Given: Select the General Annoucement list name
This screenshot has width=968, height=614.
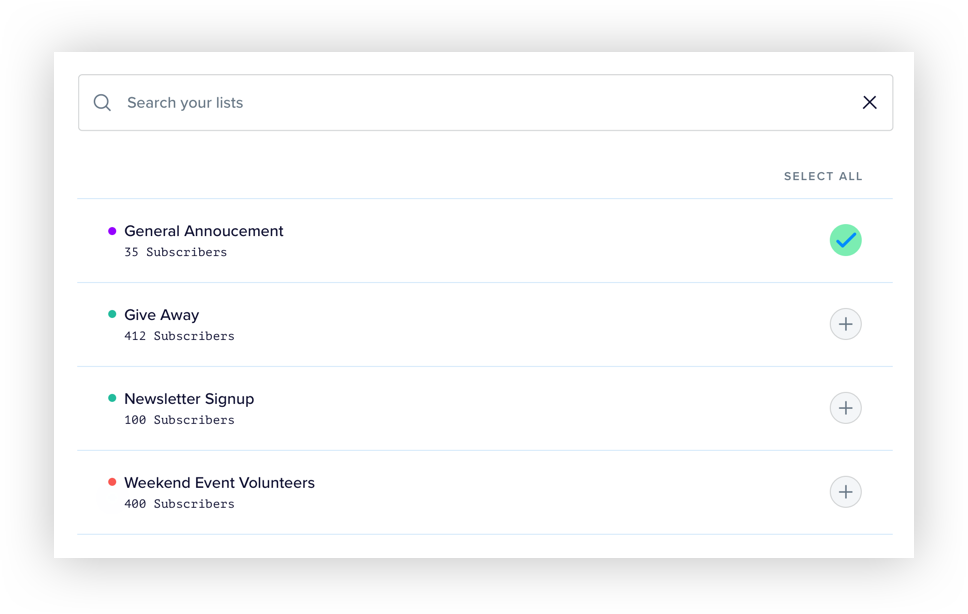Looking at the screenshot, I should click(204, 231).
